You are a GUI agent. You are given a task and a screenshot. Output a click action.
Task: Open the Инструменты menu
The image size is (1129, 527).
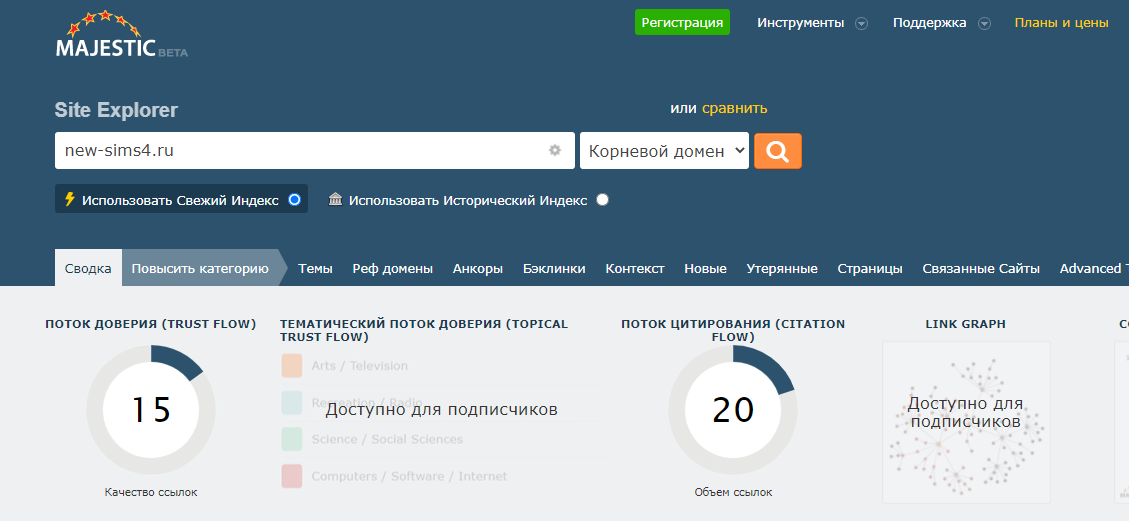pos(801,23)
